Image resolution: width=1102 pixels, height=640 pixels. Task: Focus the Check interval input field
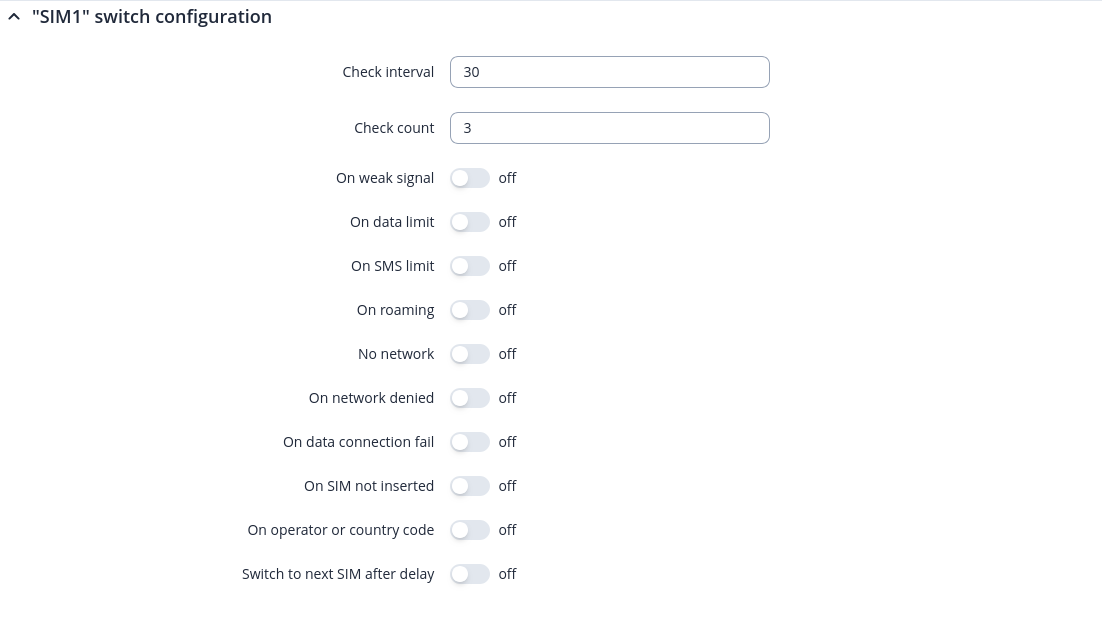pyautogui.click(x=609, y=72)
